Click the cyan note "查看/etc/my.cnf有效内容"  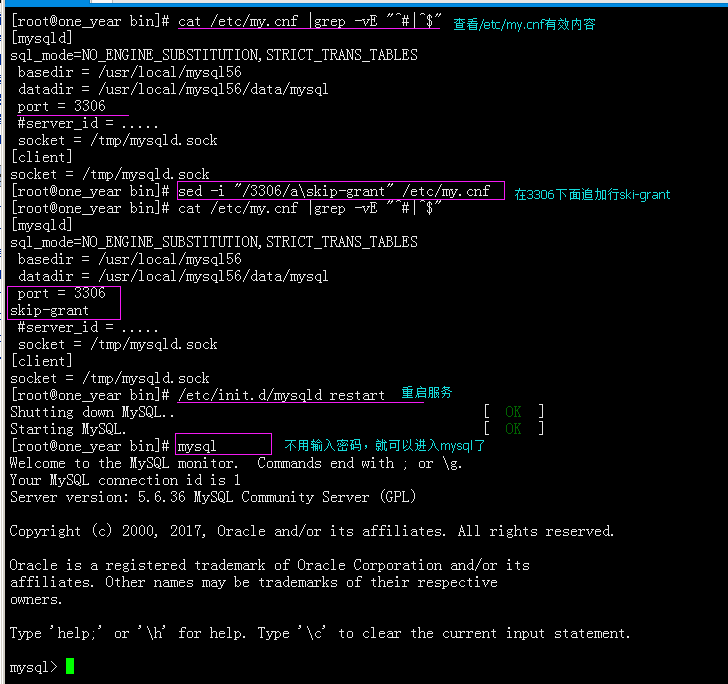point(524,24)
